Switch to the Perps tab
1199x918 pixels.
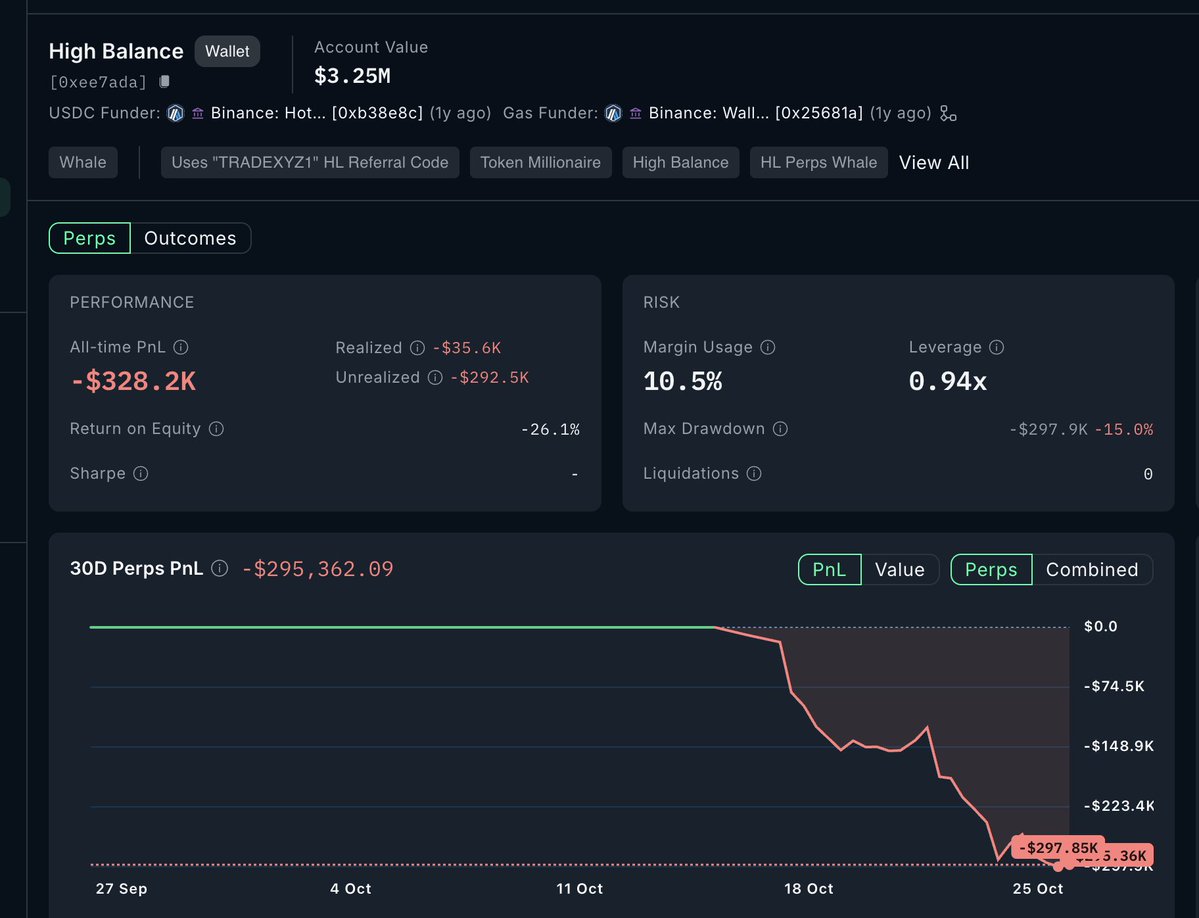(89, 238)
